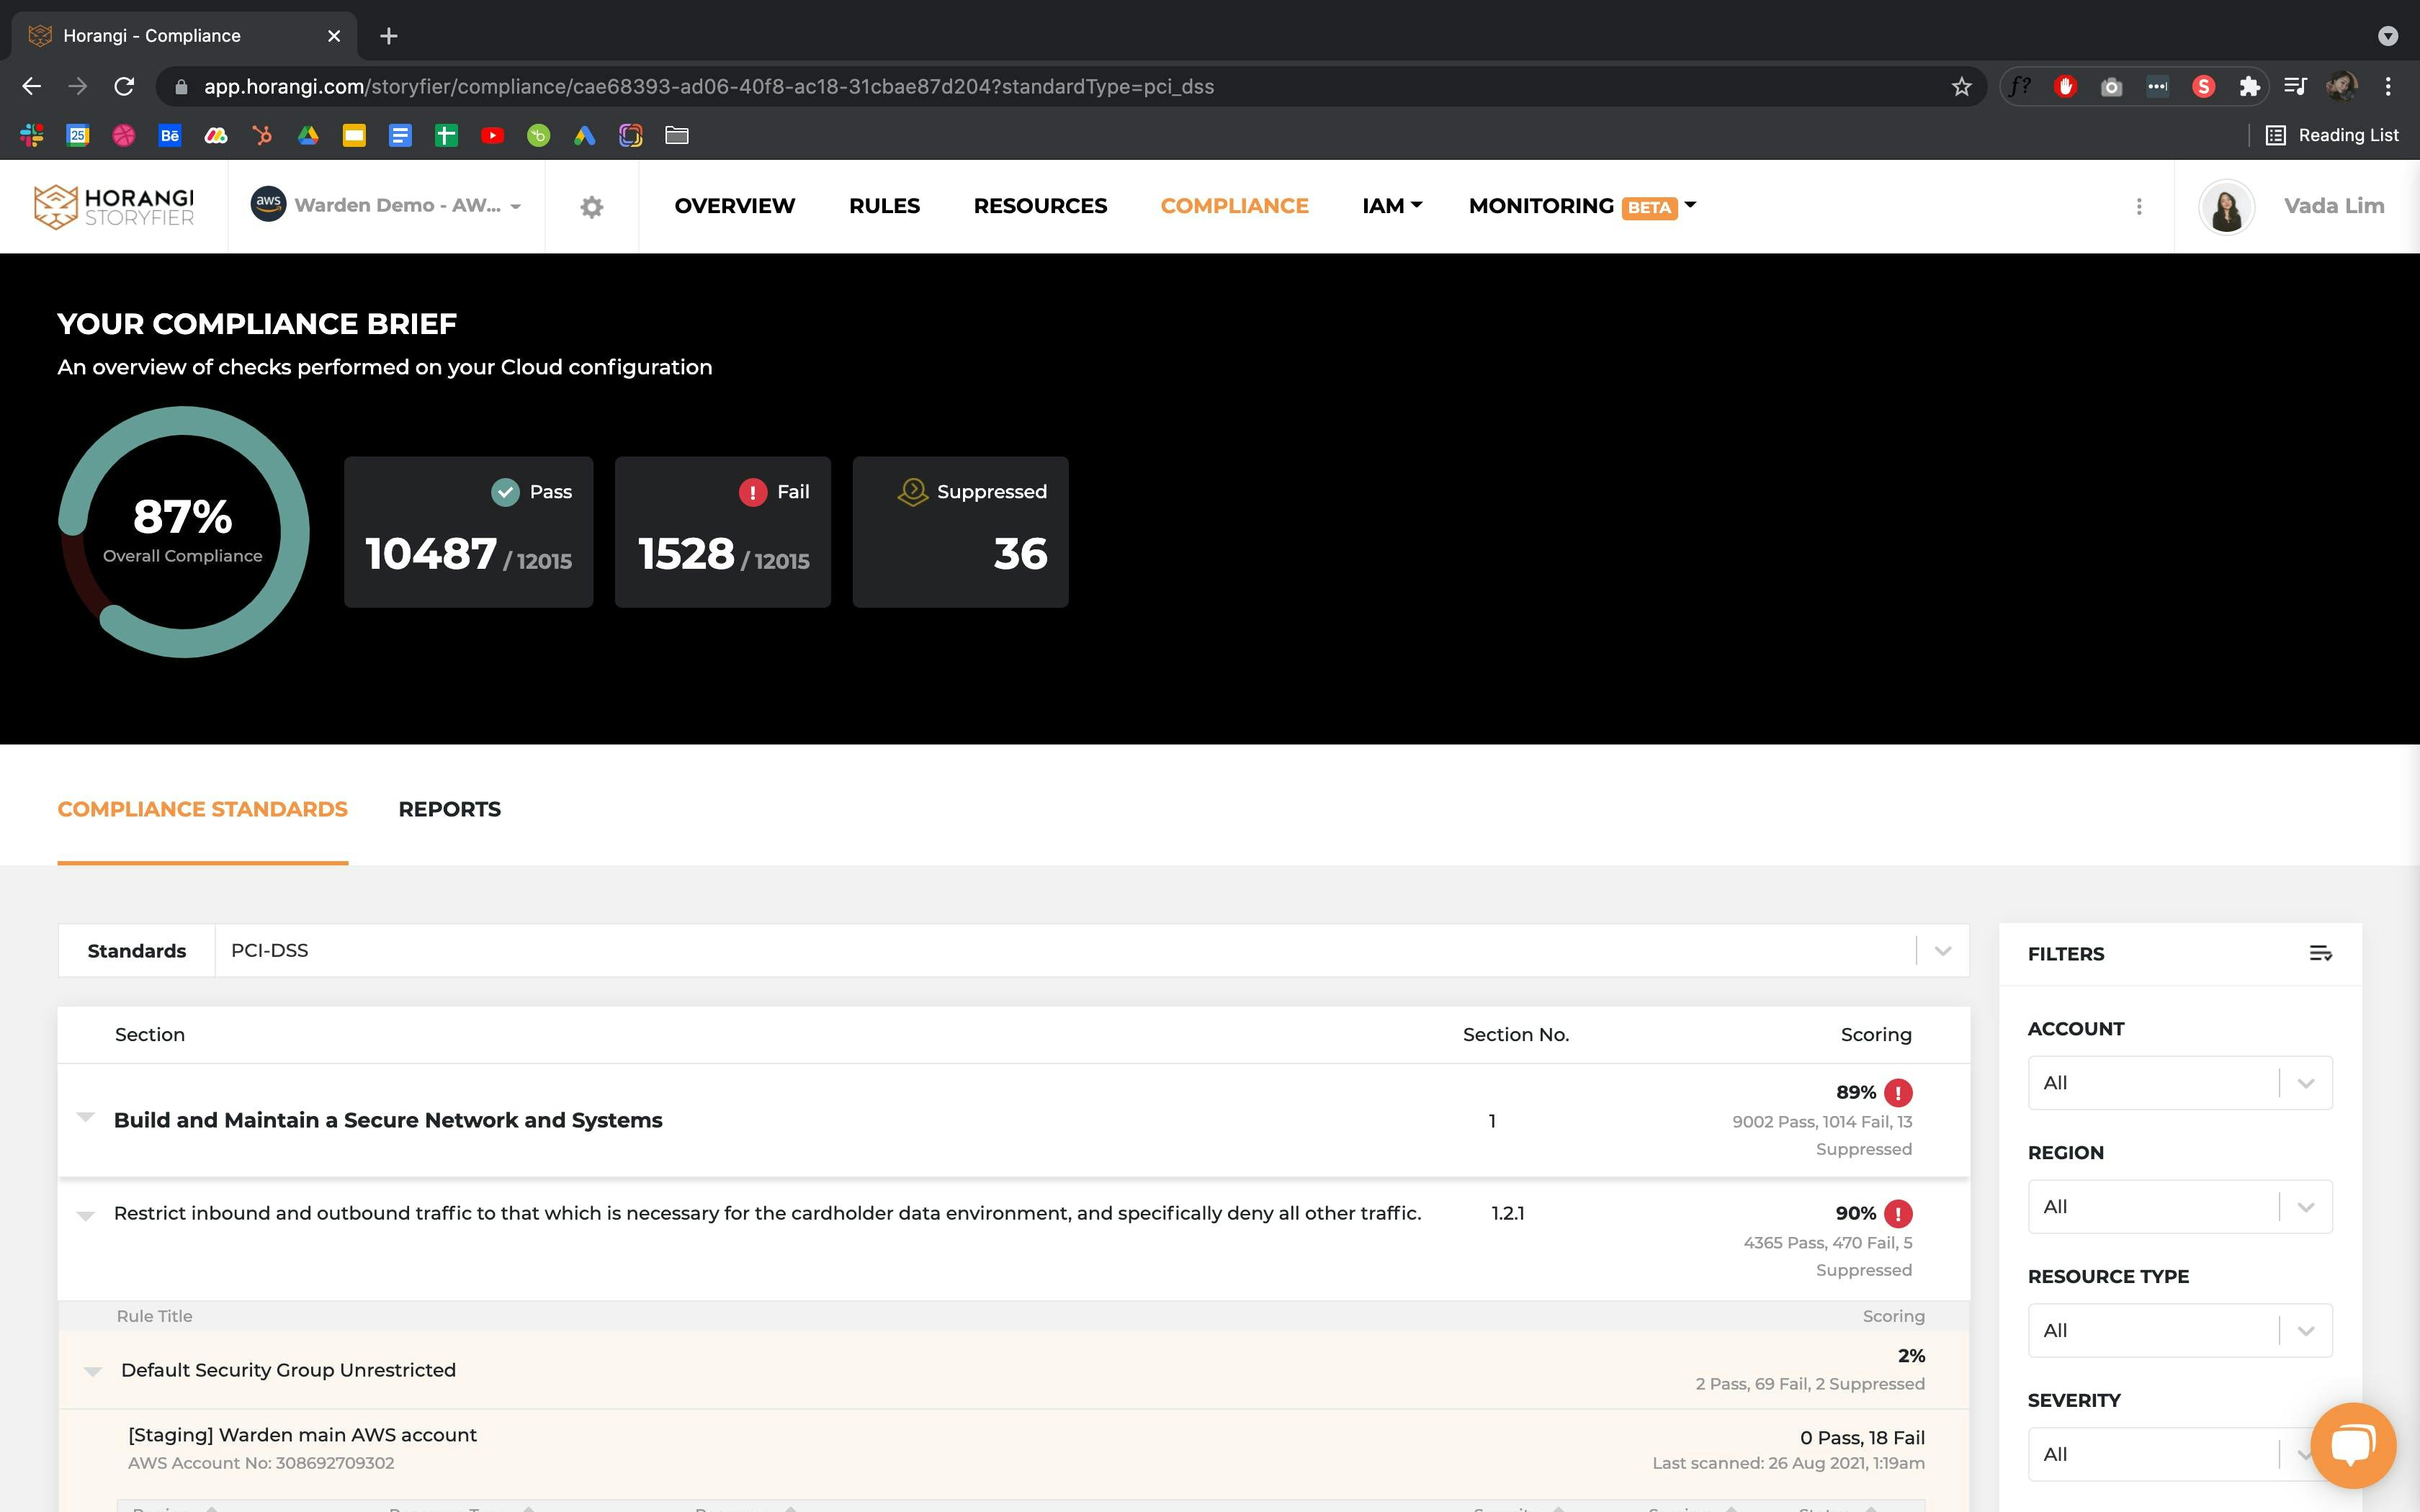Open the Google Sheets bookmark
The image size is (2420, 1512).
[446, 135]
